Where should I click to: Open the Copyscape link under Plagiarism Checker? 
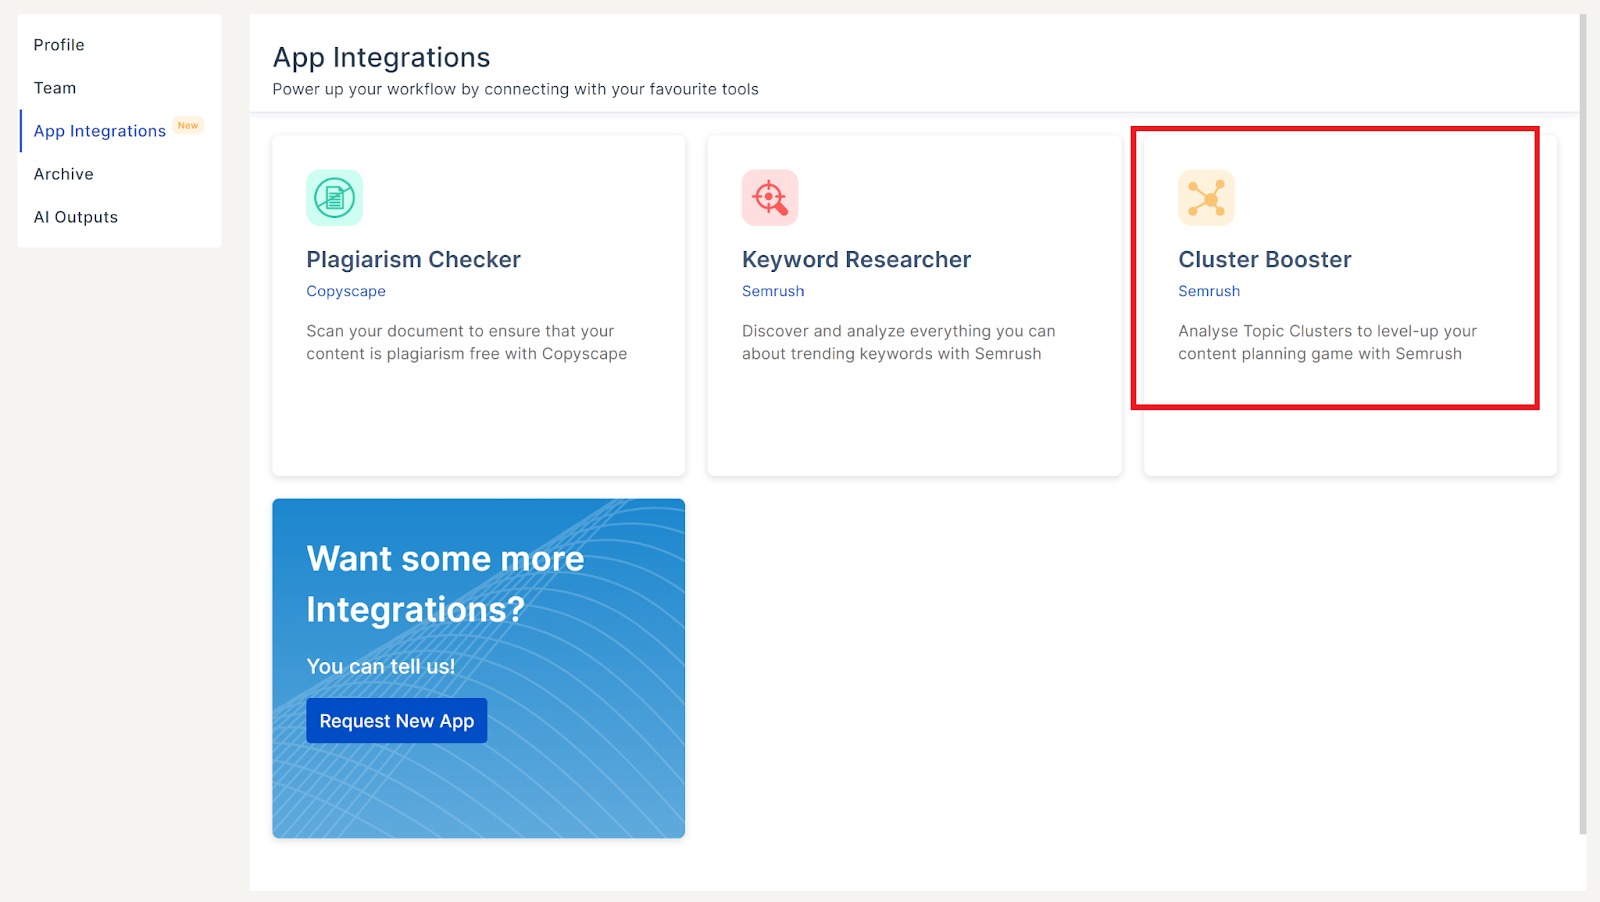(x=346, y=291)
